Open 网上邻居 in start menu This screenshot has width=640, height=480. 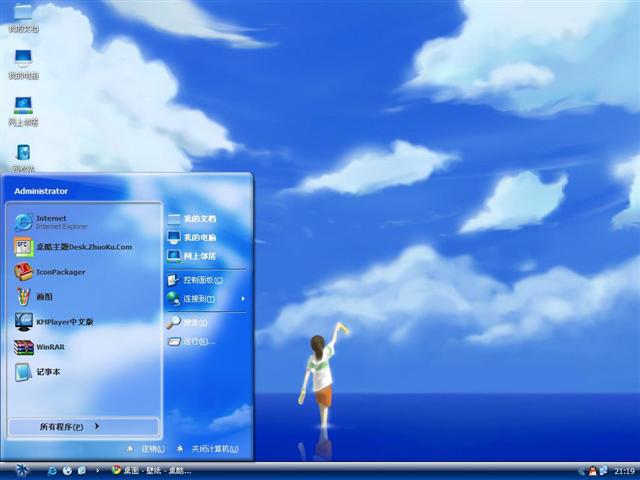(x=192, y=256)
